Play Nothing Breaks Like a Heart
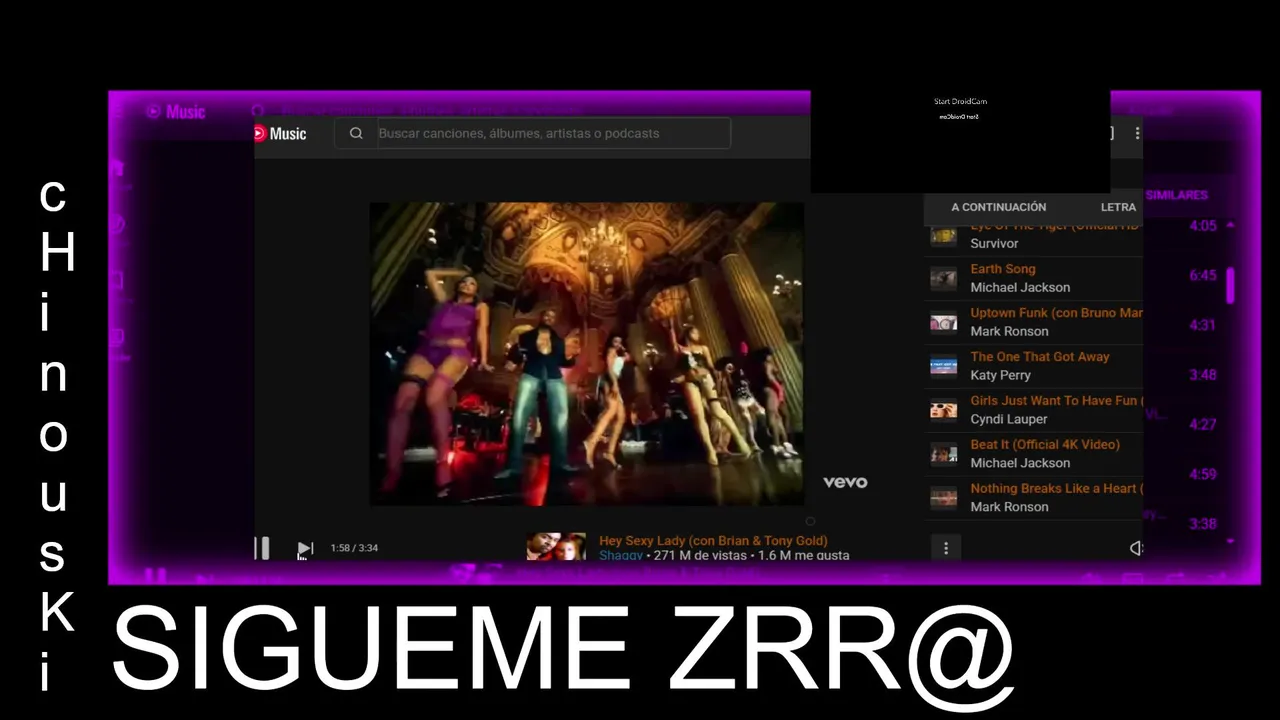Image resolution: width=1280 pixels, height=720 pixels. pos(1056,489)
